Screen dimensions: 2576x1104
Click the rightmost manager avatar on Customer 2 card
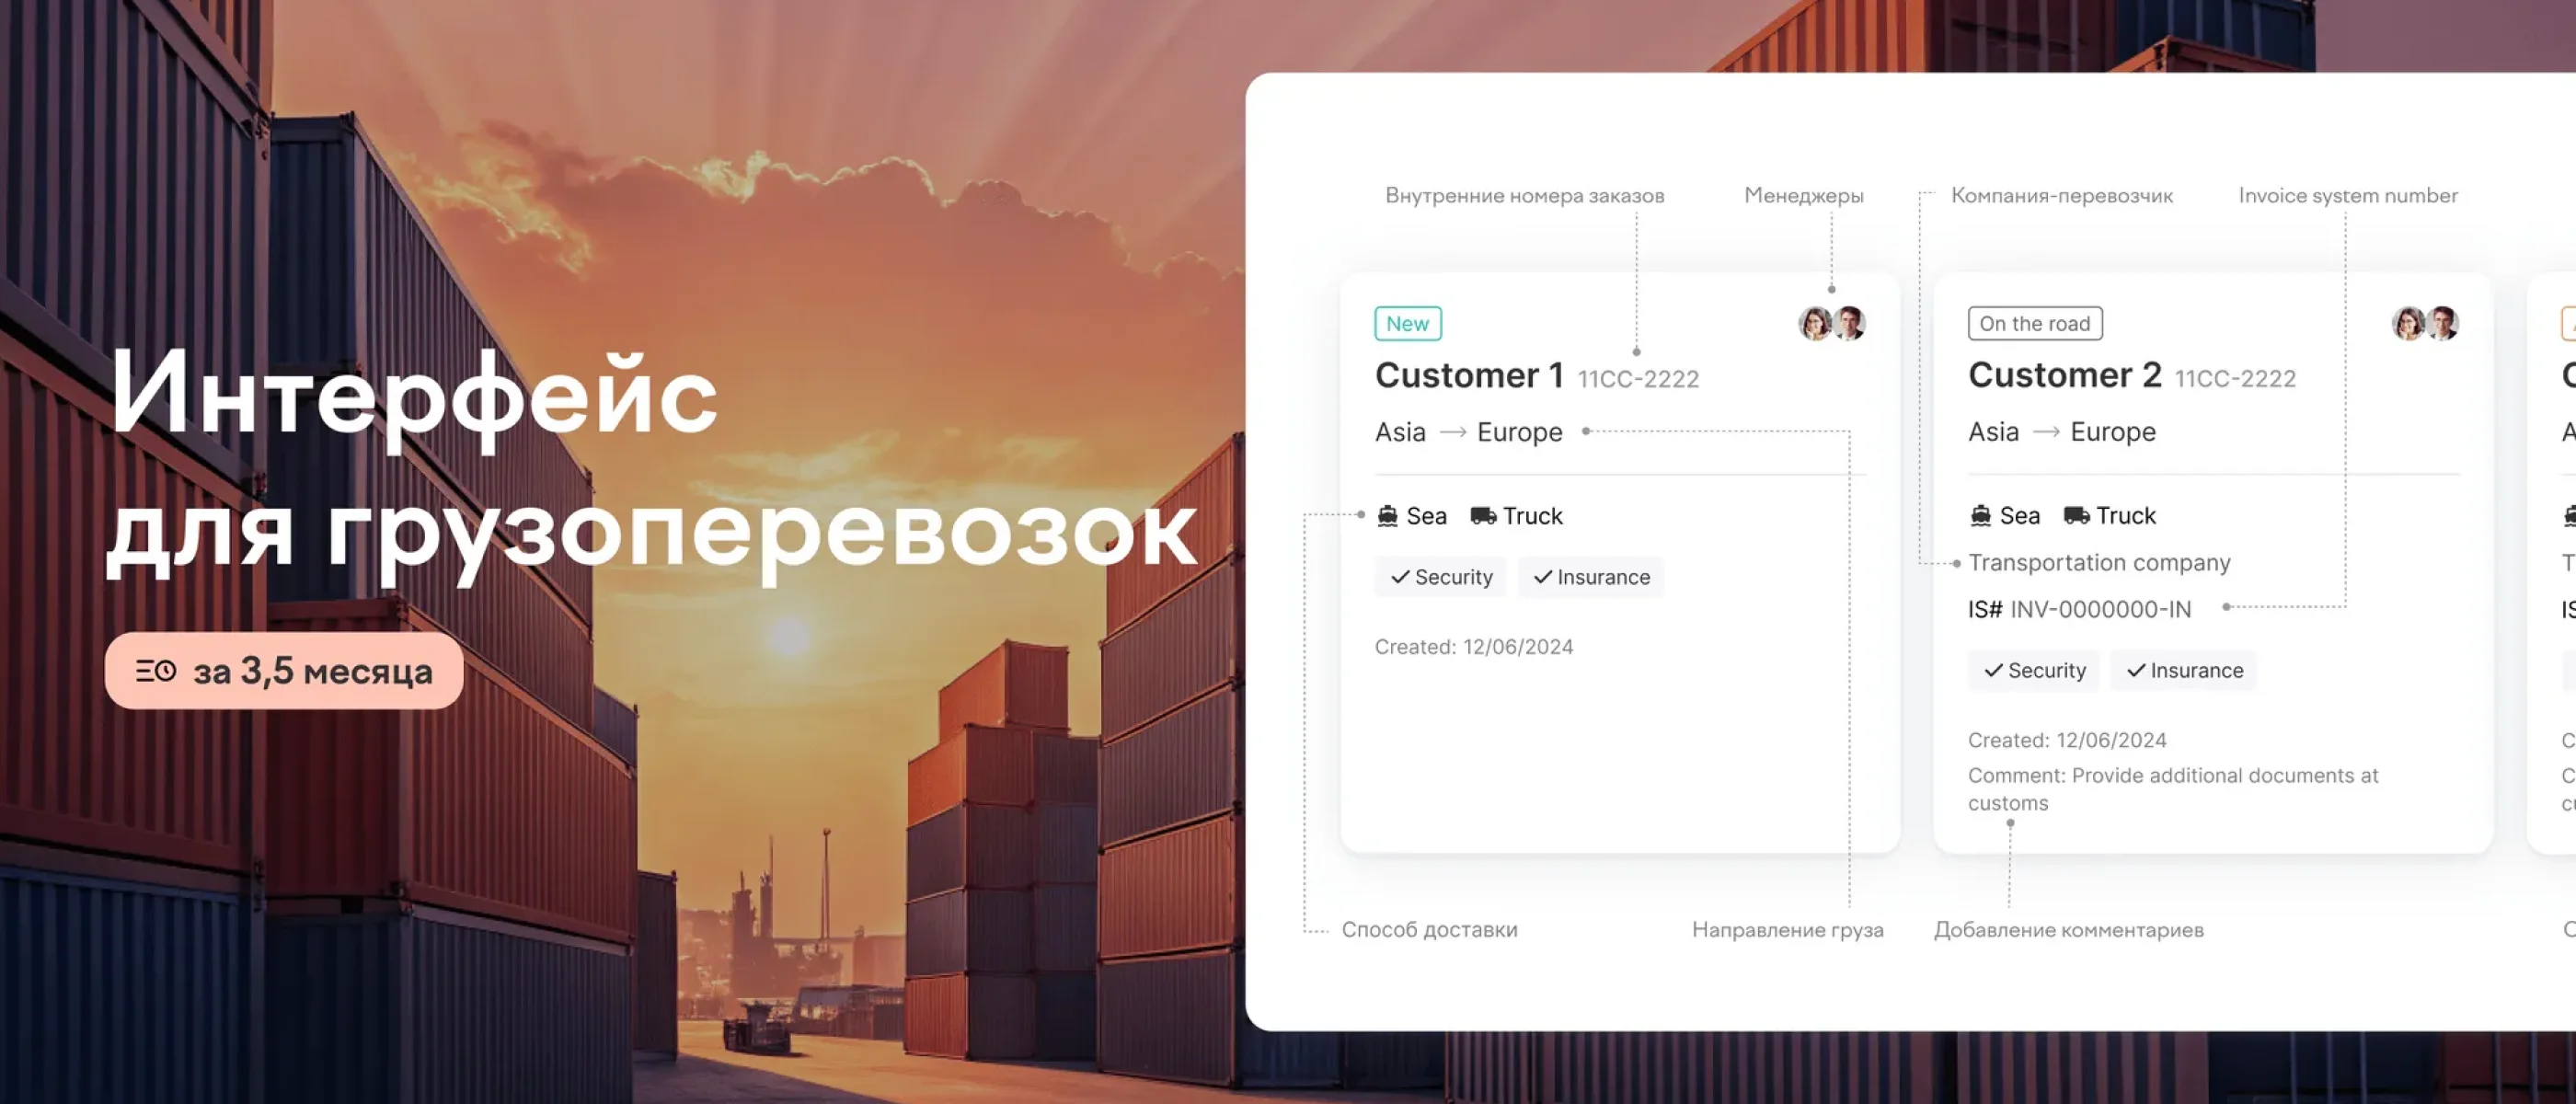[2446, 324]
